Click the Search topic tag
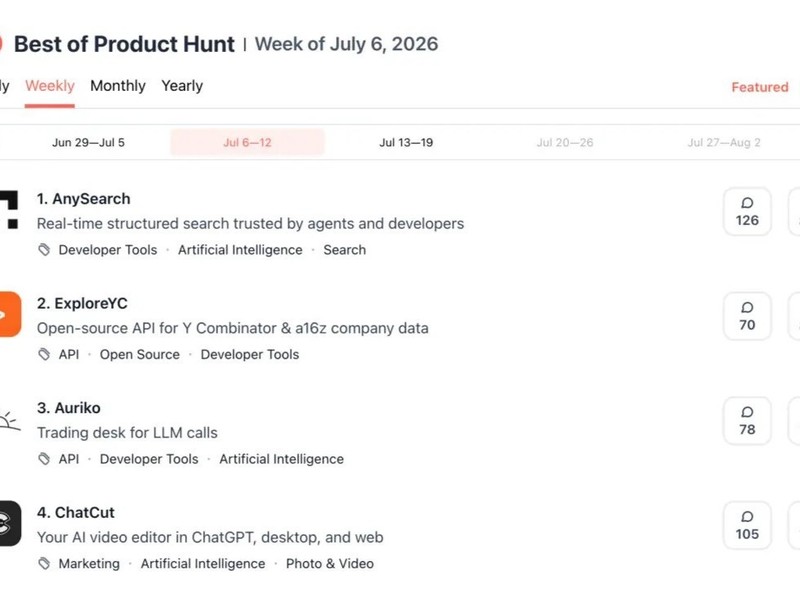This screenshot has width=800, height=600. (x=344, y=250)
